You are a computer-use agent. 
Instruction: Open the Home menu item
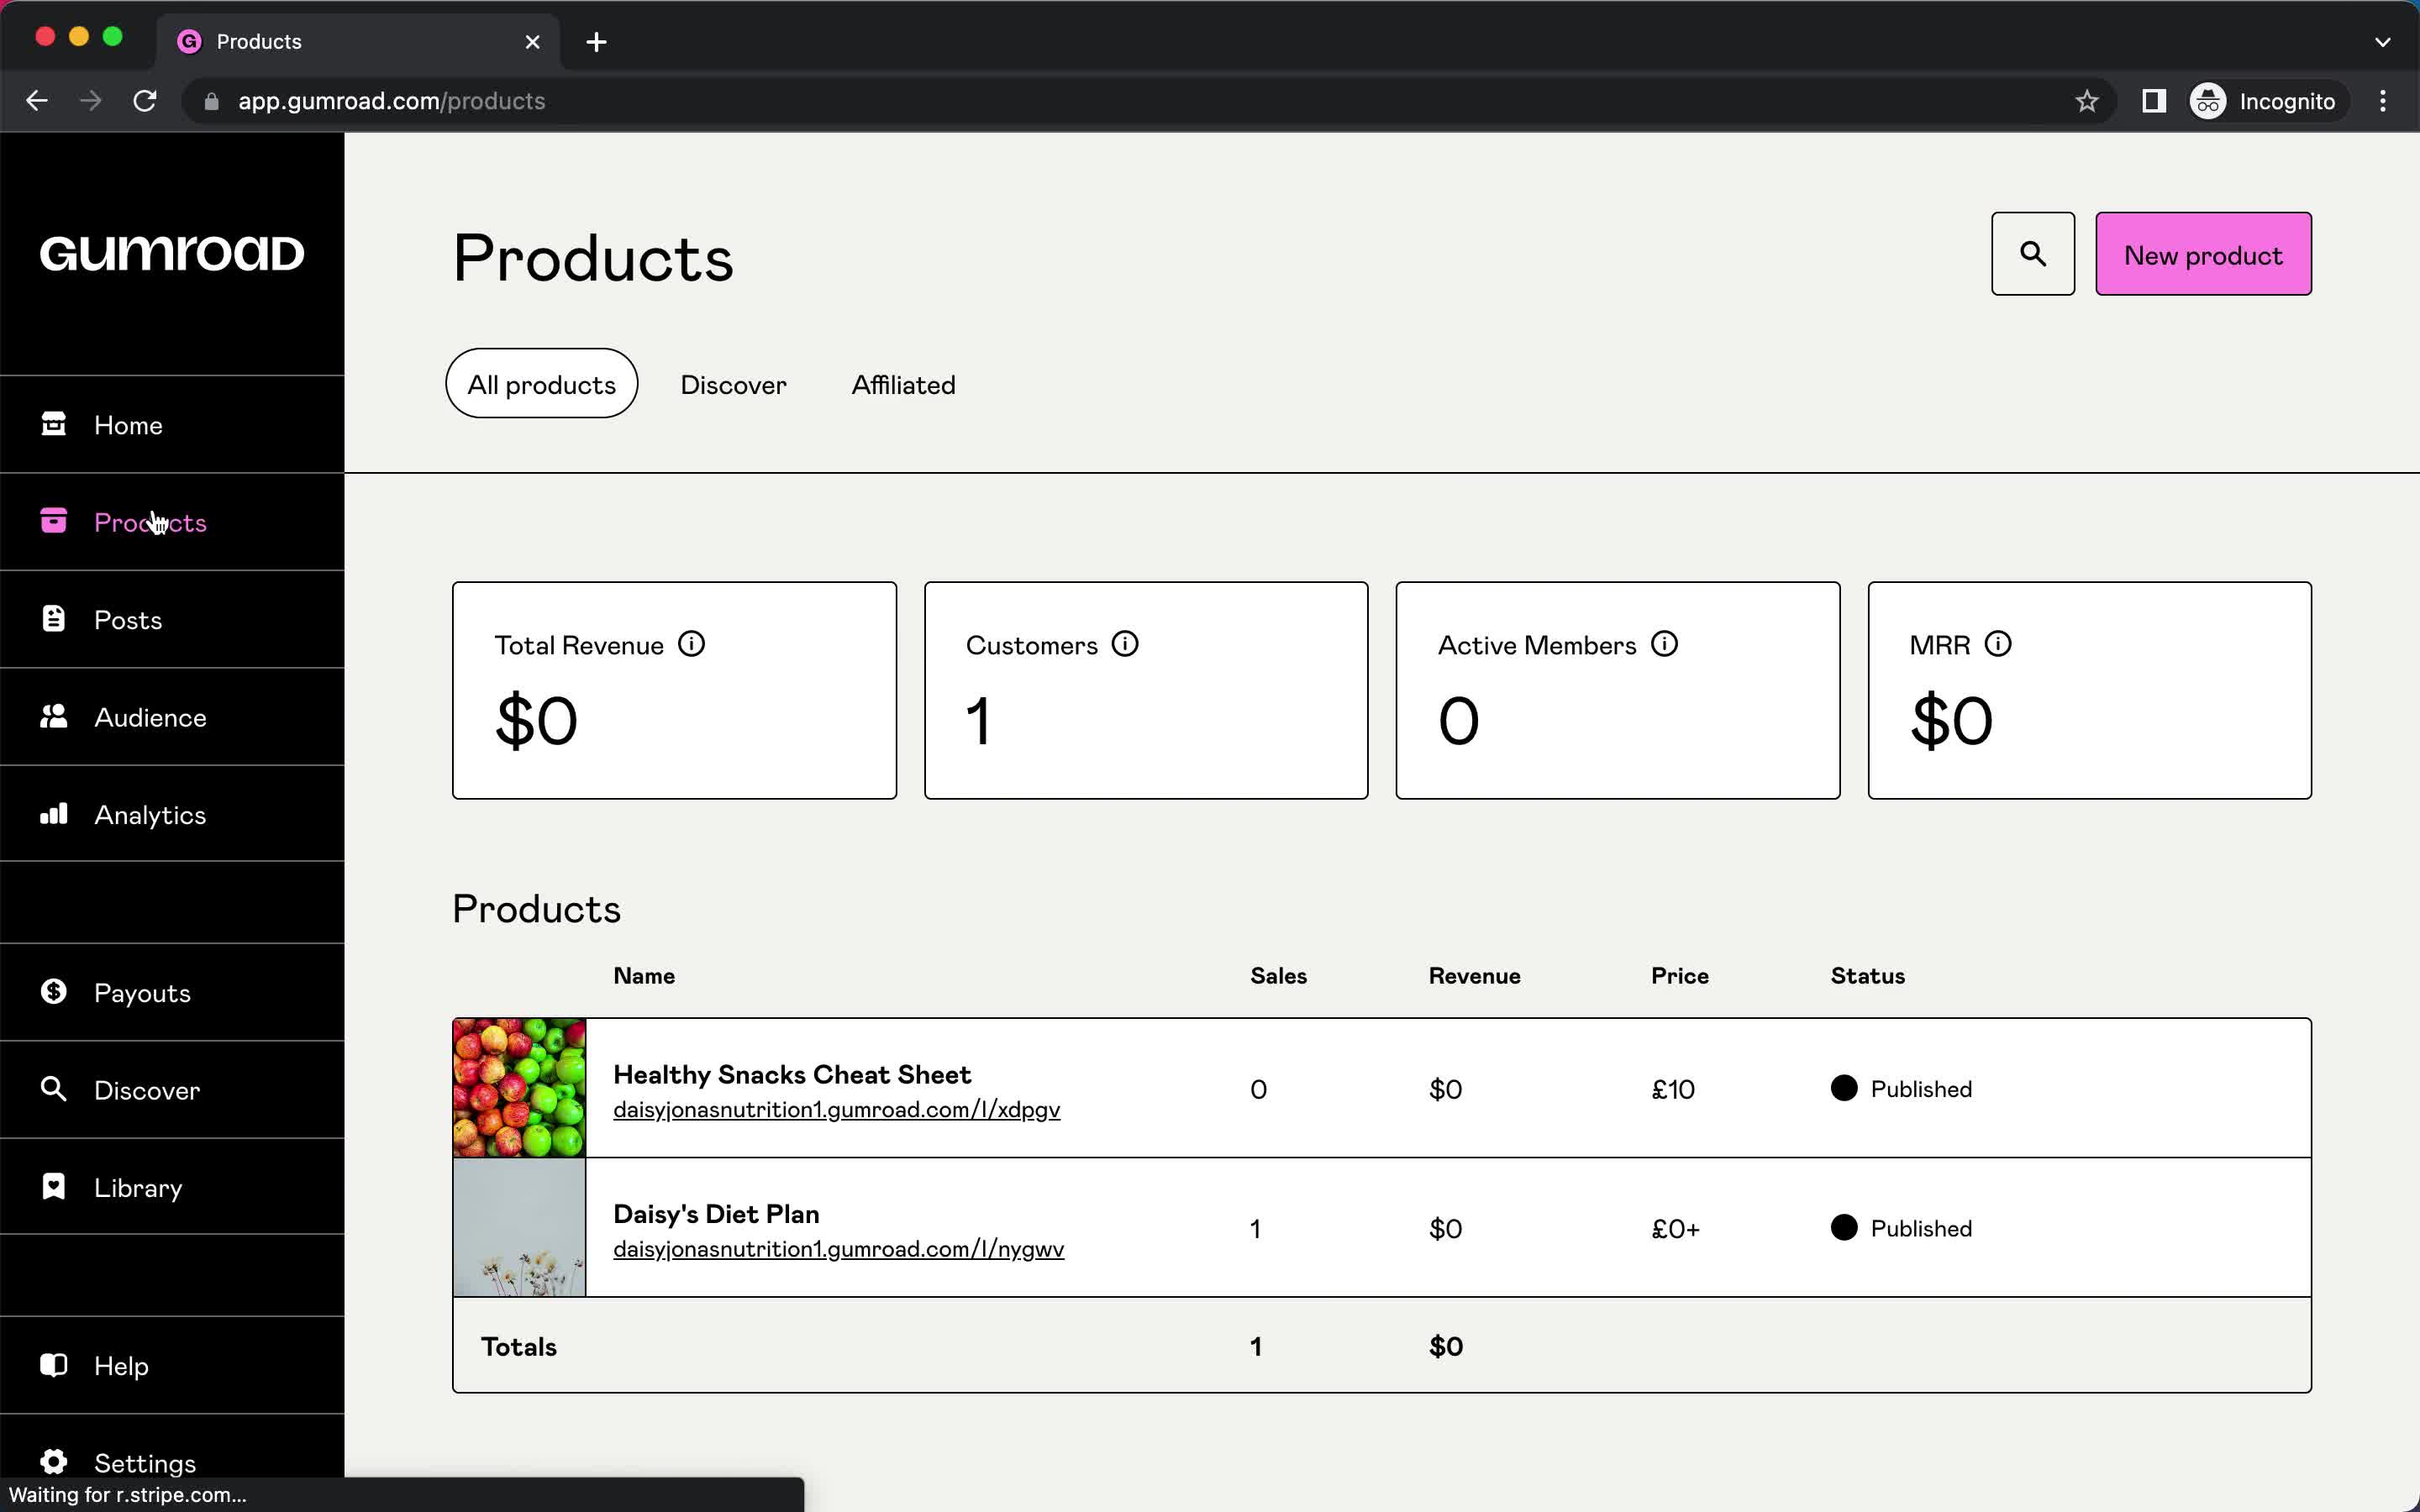coord(172,425)
